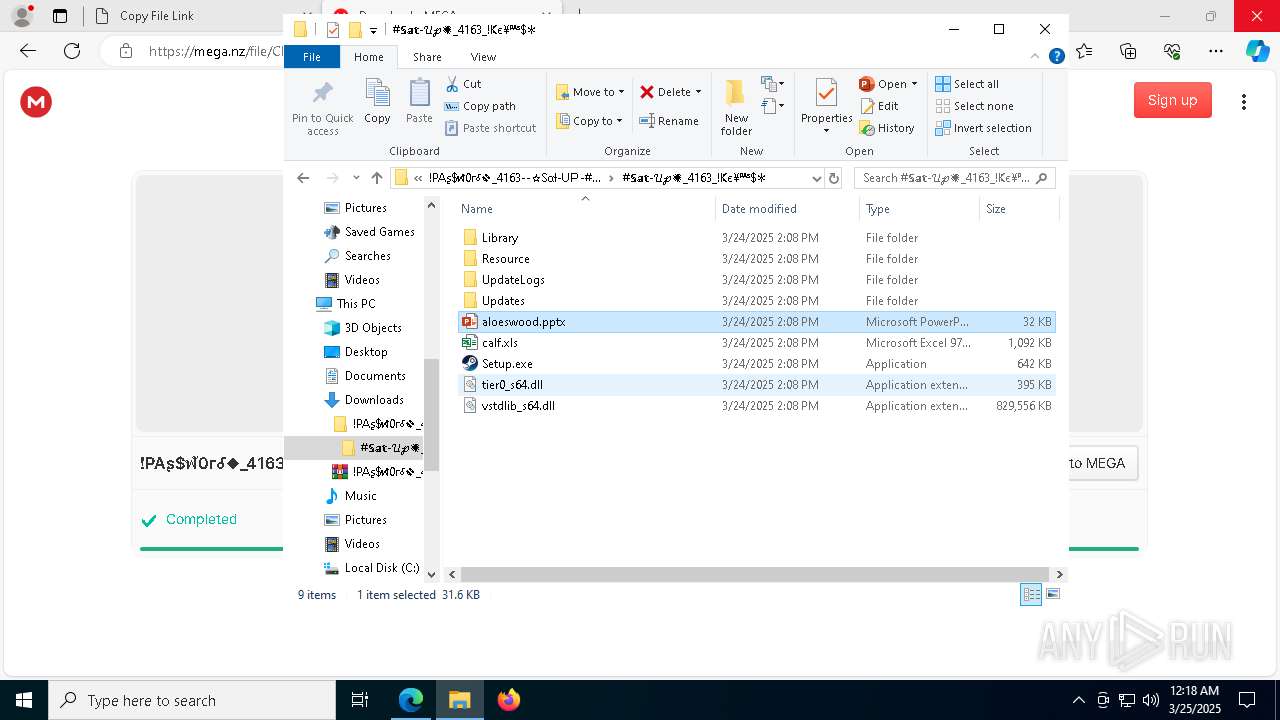Viewport: 1280px width, 720px height.
Task: Switch to the Share ribbon tab
Action: [x=427, y=57]
